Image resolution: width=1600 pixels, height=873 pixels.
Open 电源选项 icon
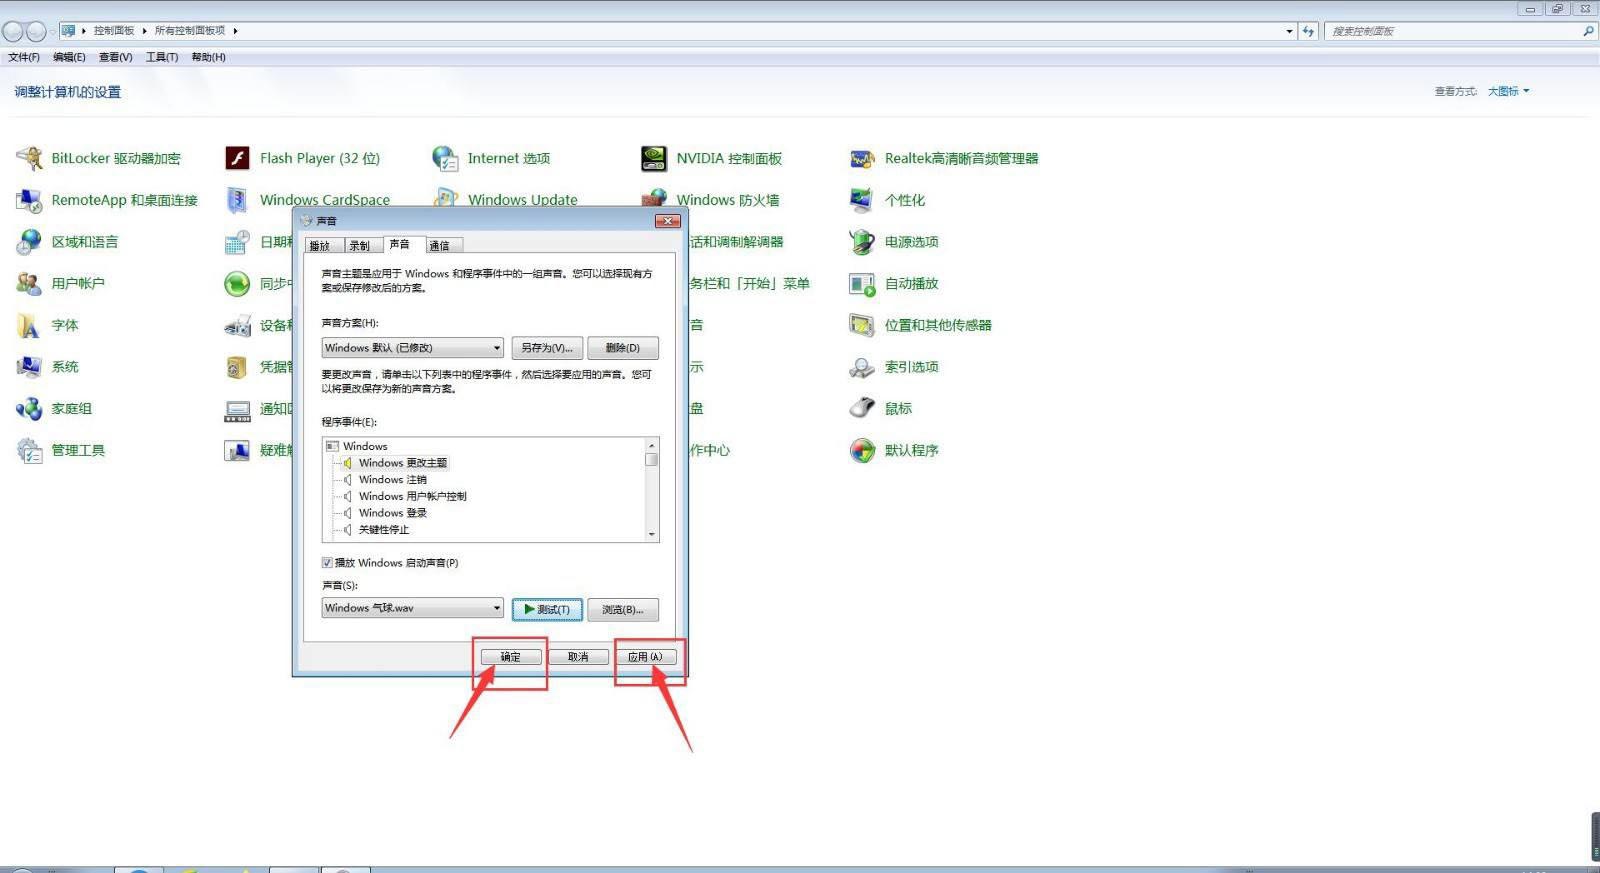862,242
